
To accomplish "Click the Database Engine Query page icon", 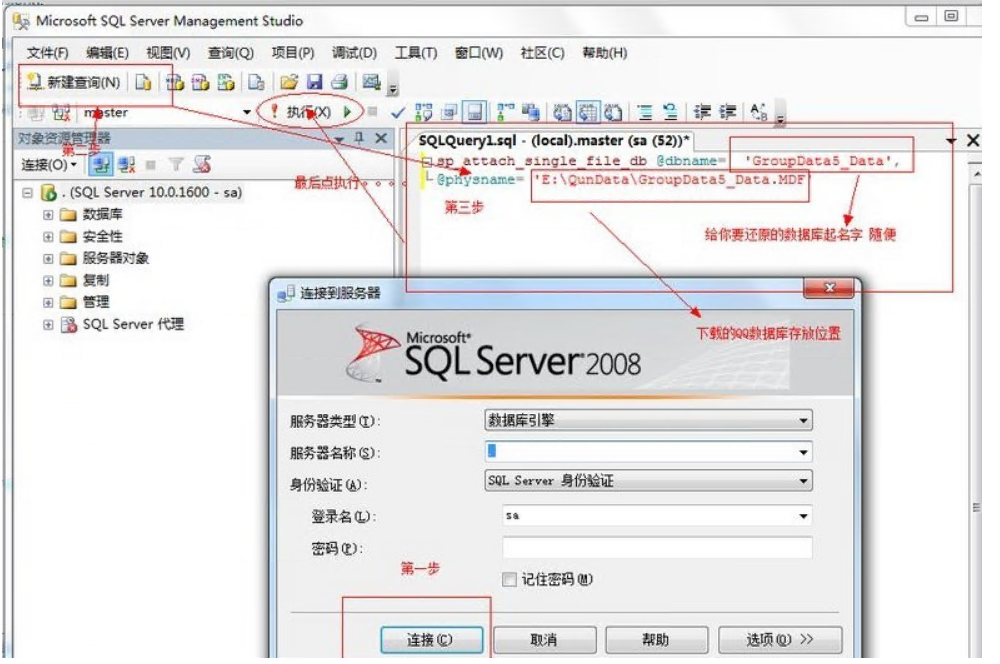I will coord(143,82).
